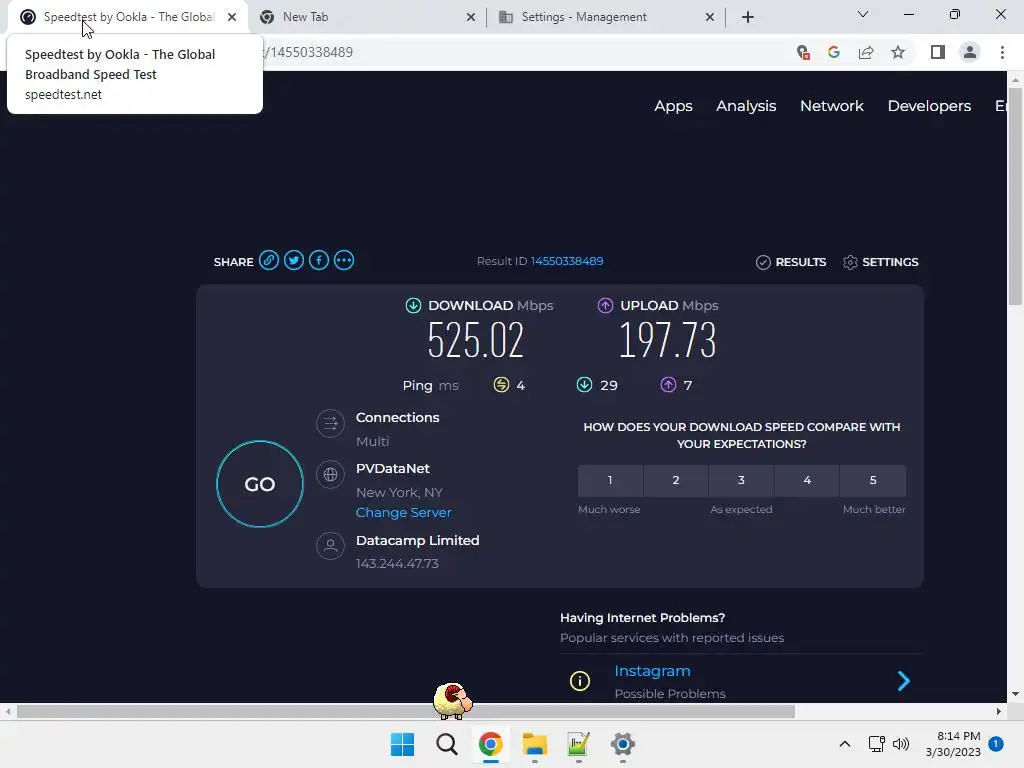Screen dimensions: 1024x768
Task: Open the chart app icon on taskbar
Action: pyautogui.click(x=579, y=744)
